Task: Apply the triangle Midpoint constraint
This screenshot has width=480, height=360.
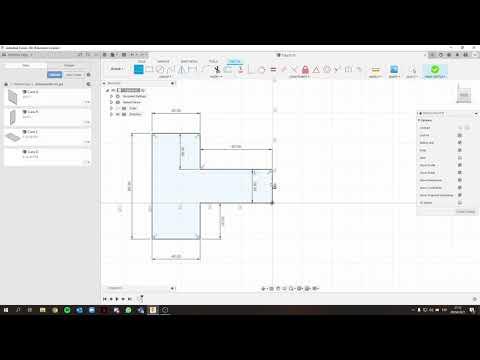Action: (316, 69)
